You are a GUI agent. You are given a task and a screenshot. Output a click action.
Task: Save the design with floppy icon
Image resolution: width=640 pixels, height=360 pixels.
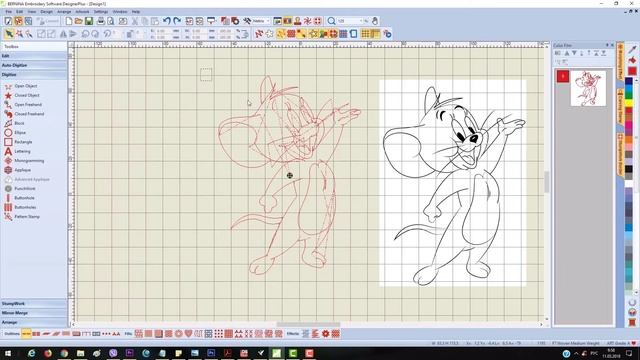click(89, 21)
